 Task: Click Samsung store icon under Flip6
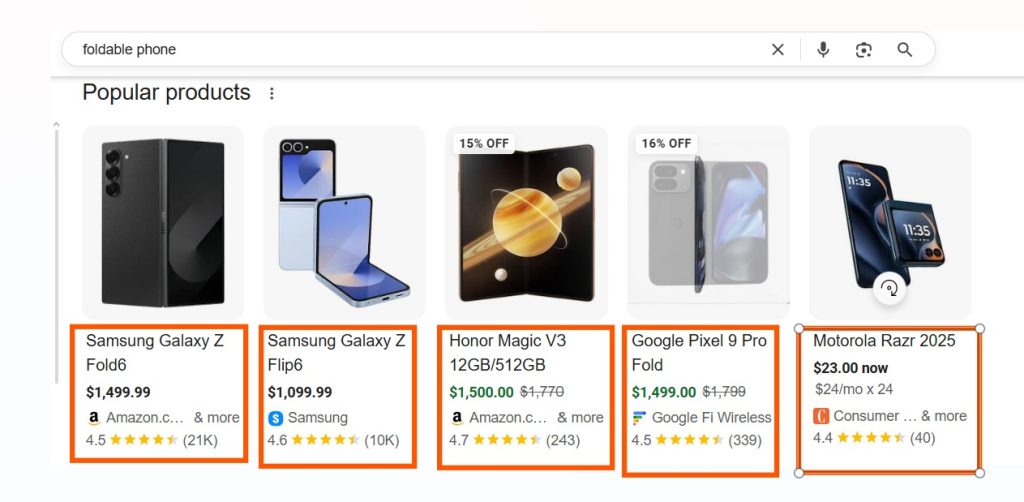[275, 417]
